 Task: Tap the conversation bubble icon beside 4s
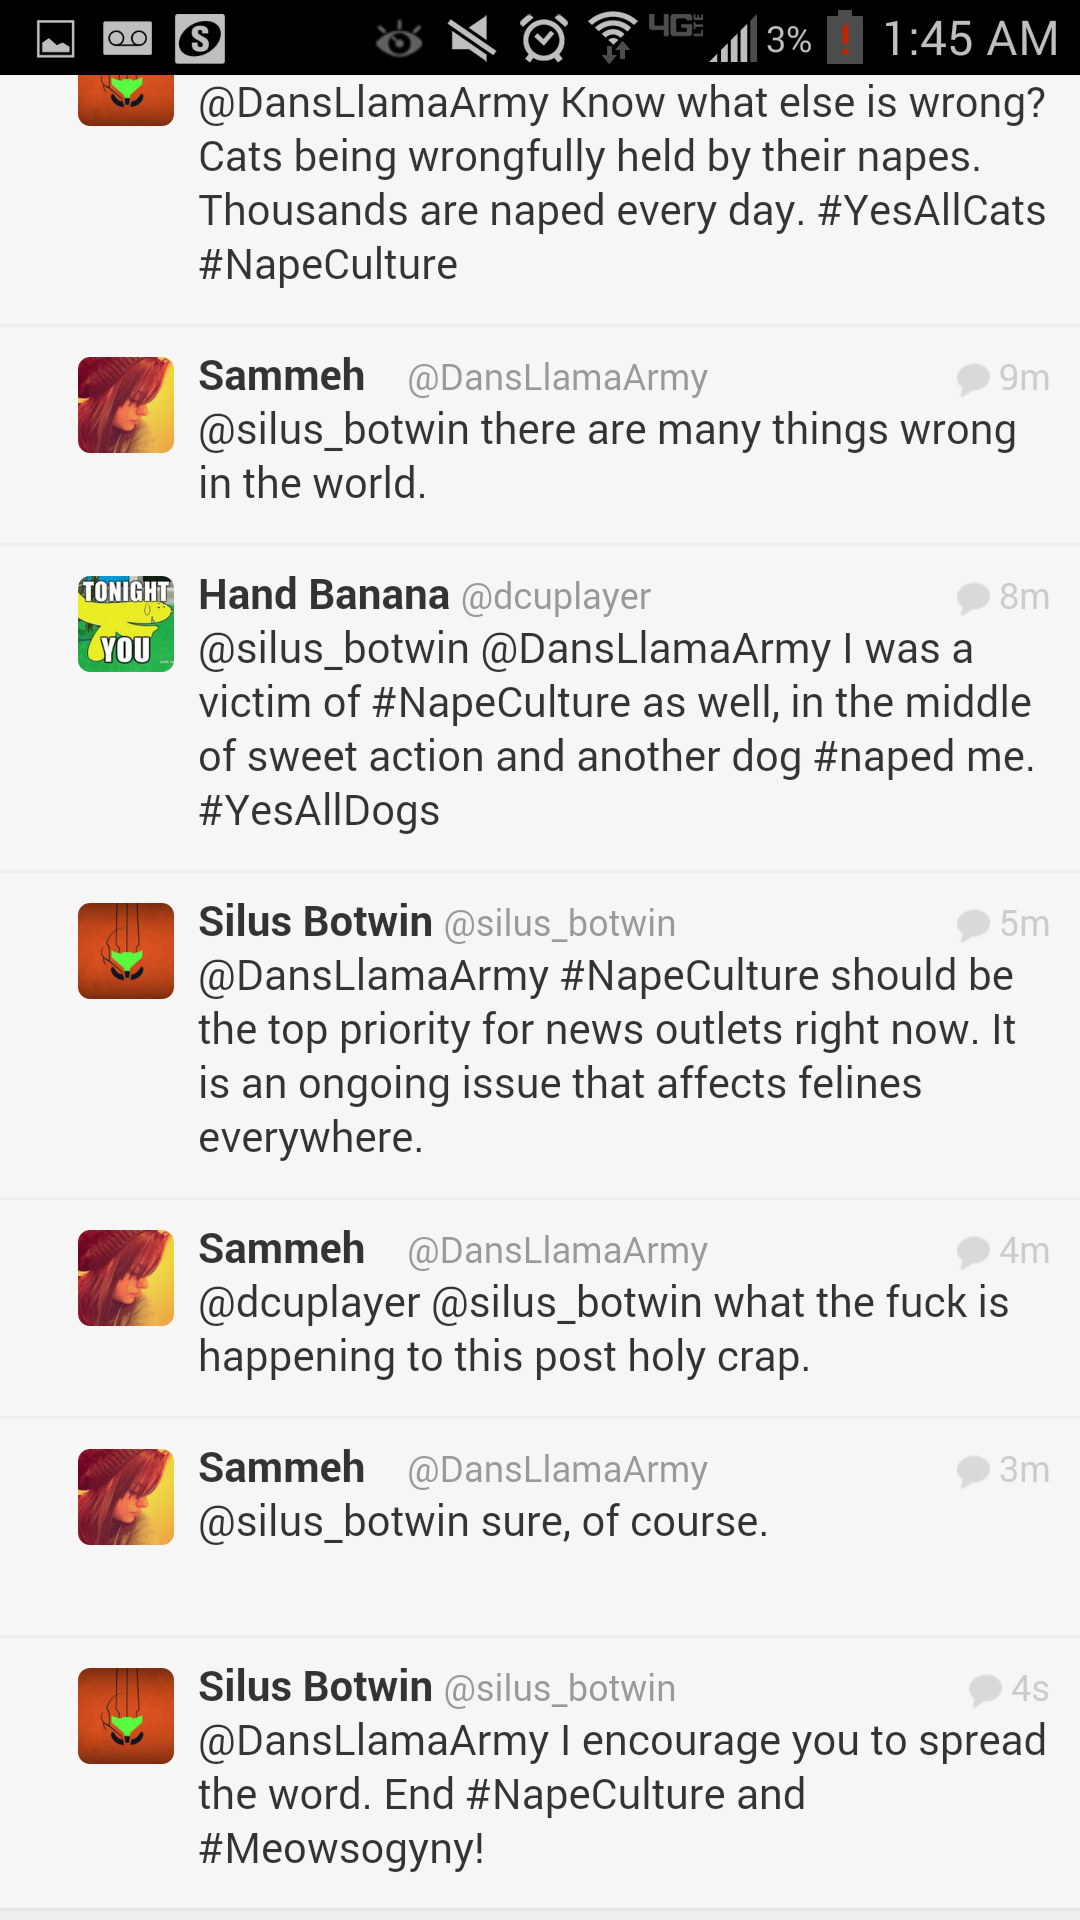click(985, 1689)
